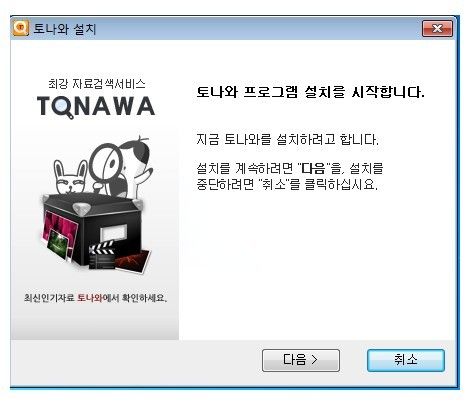Screen dimensions: 467x404
Task: Click the heading 토나와 프로그램 설치를 시작합니다
Action: tap(310, 92)
